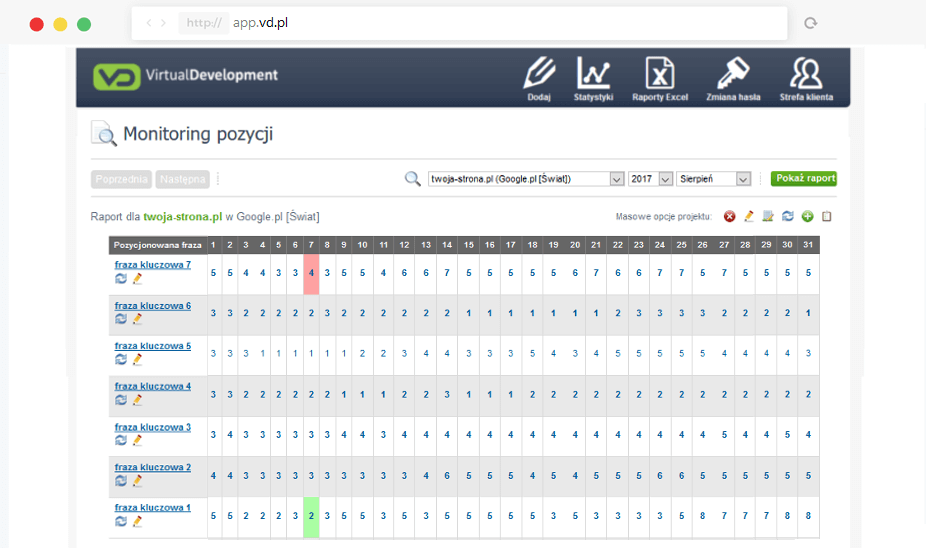Open Strefa klienta user icon
Screen dimensions: 926x548
coord(806,79)
